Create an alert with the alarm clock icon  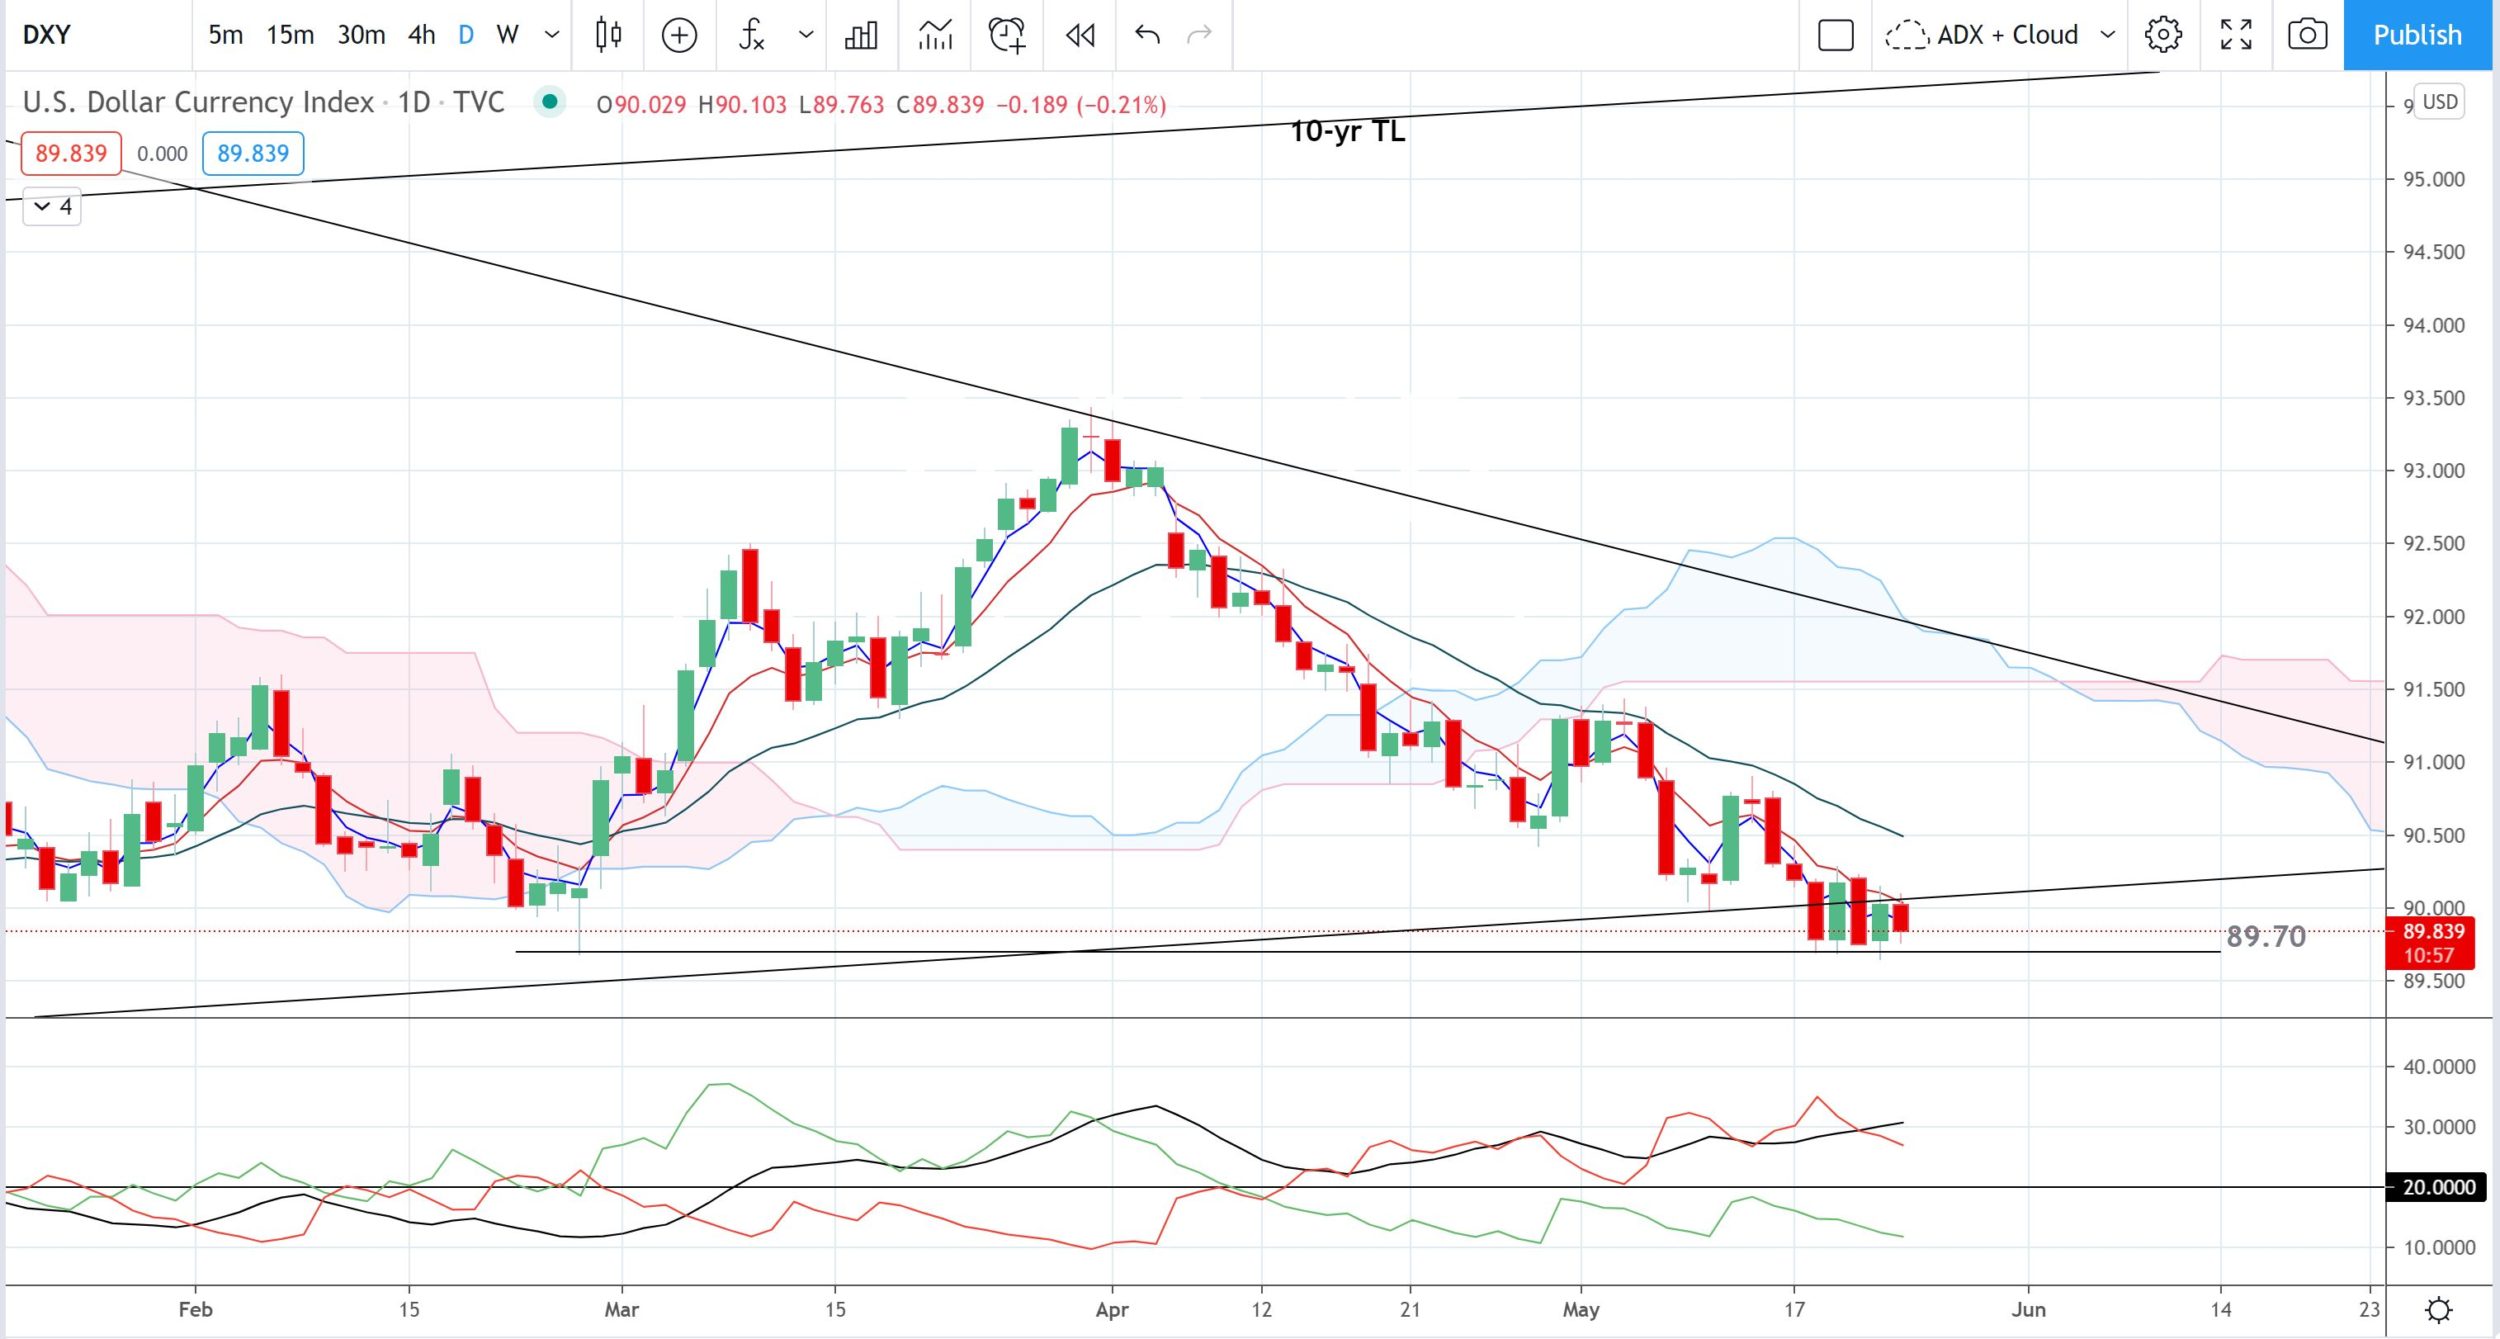tap(1007, 35)
